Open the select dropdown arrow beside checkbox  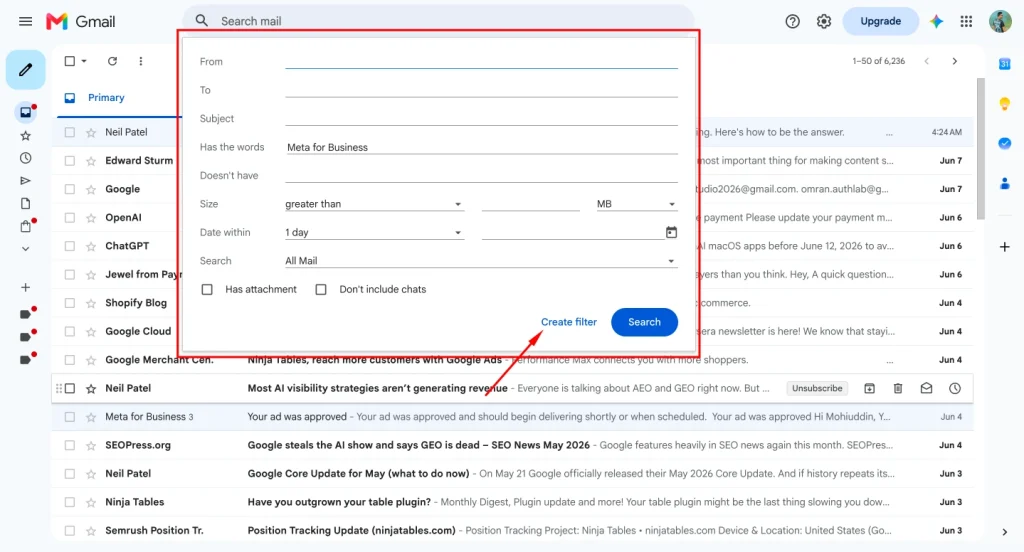[84, 61]
